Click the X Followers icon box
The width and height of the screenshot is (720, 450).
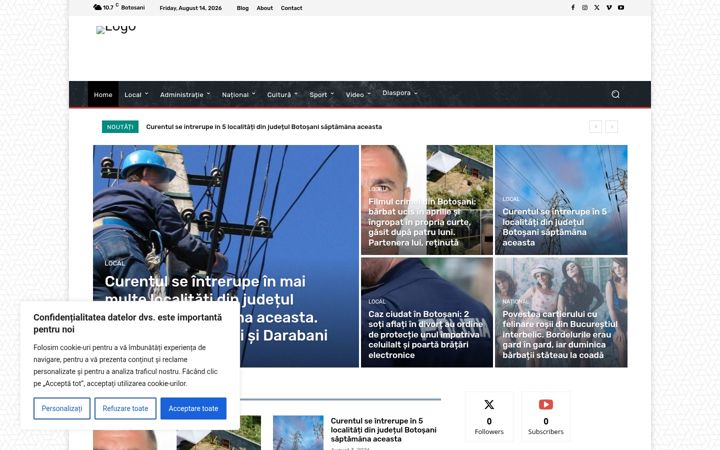(489, 416)
